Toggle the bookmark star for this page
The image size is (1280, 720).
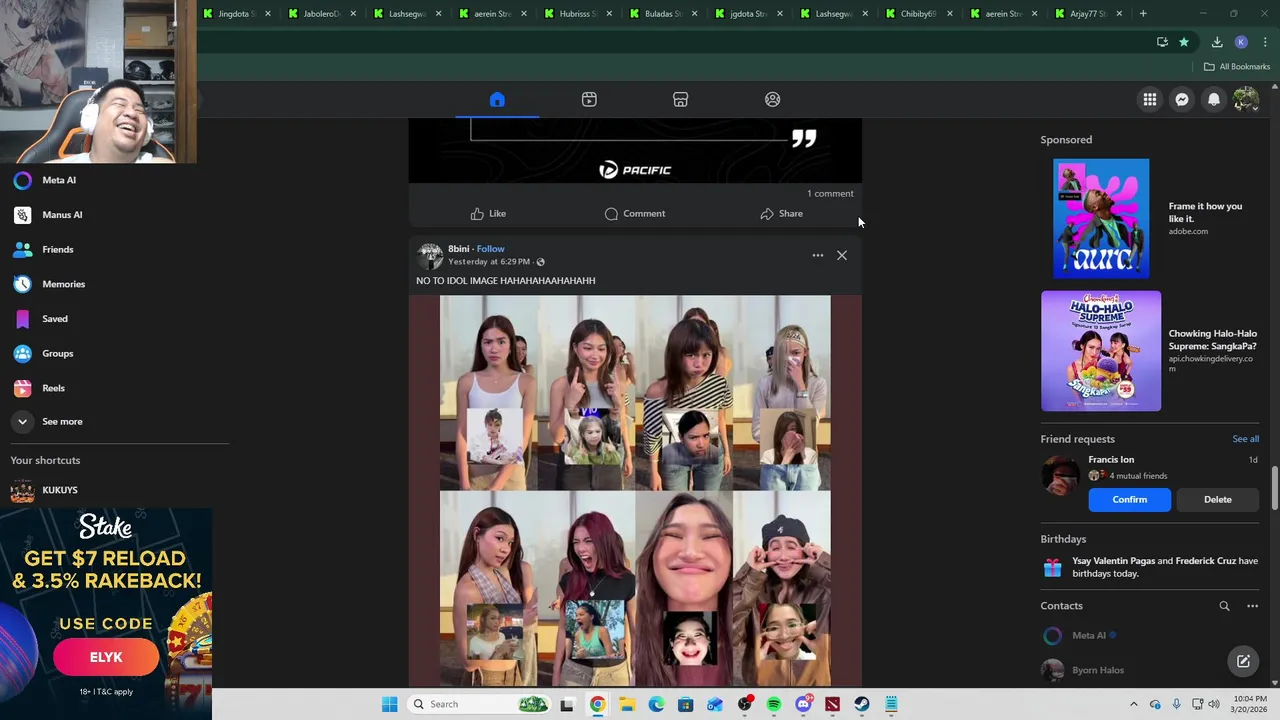point(1184,42)
